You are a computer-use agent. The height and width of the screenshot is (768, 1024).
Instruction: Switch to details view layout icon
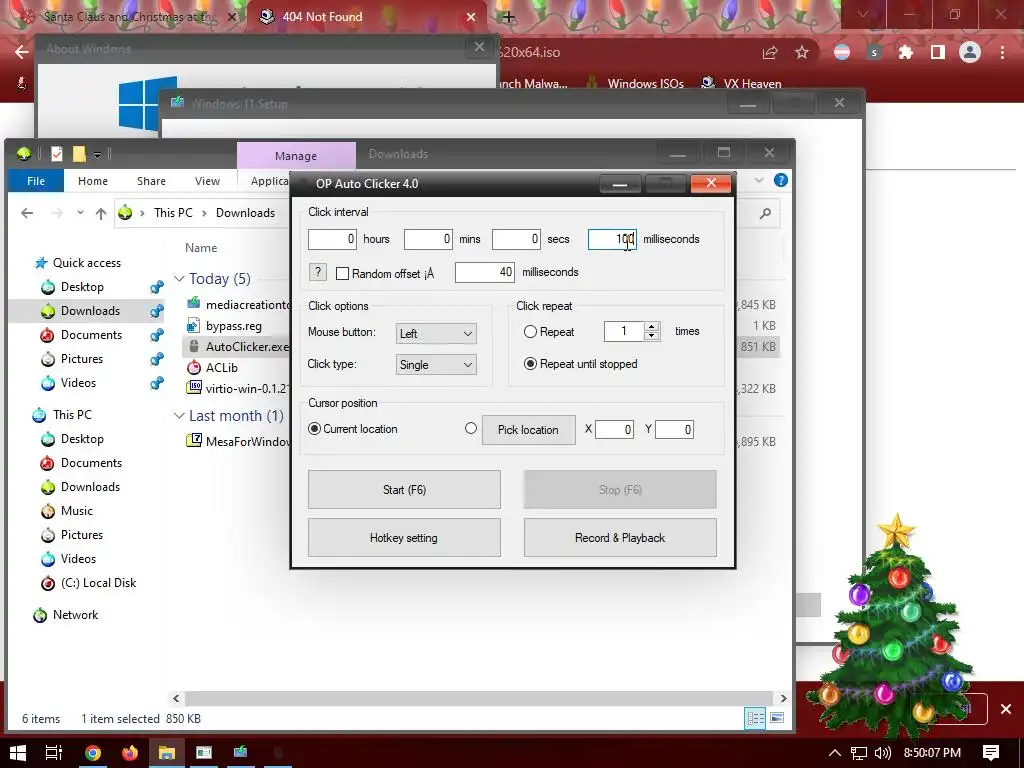coord(756,718)
